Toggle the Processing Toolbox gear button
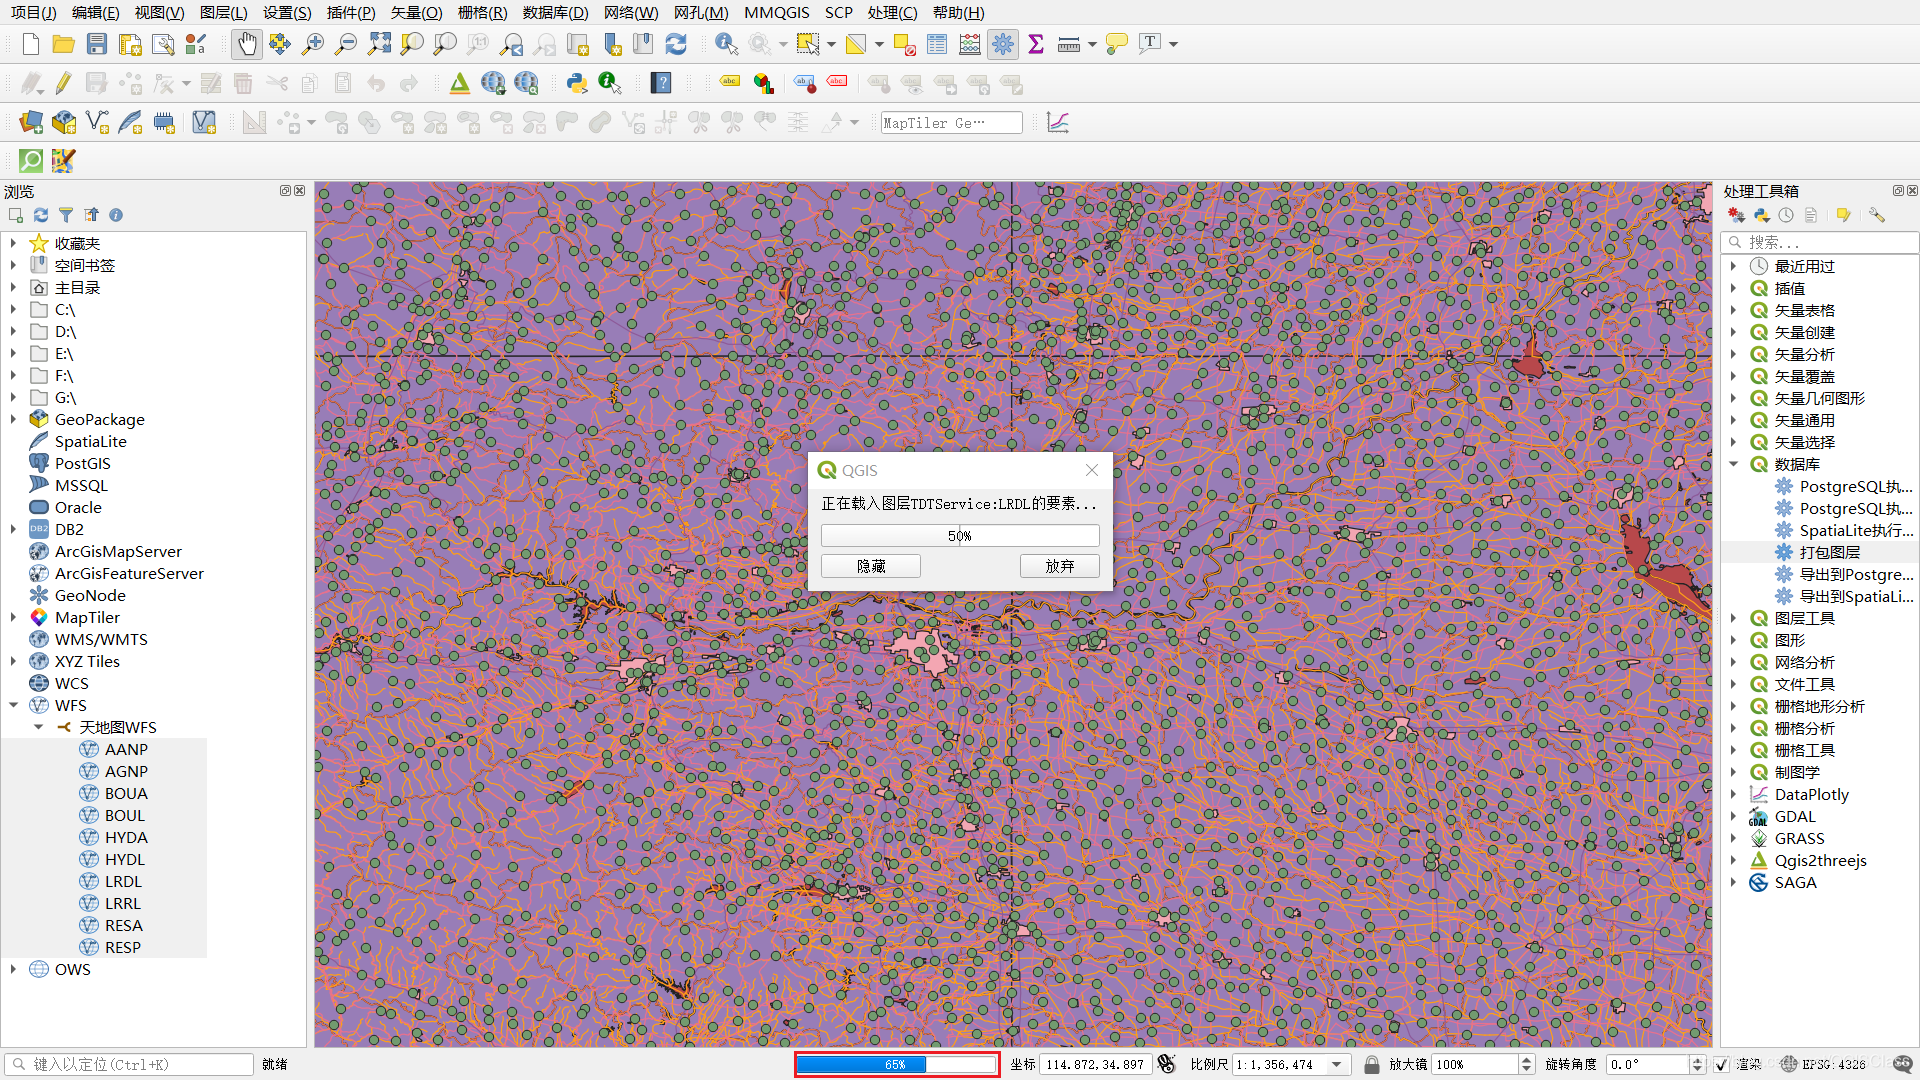 click(1003, 44)
